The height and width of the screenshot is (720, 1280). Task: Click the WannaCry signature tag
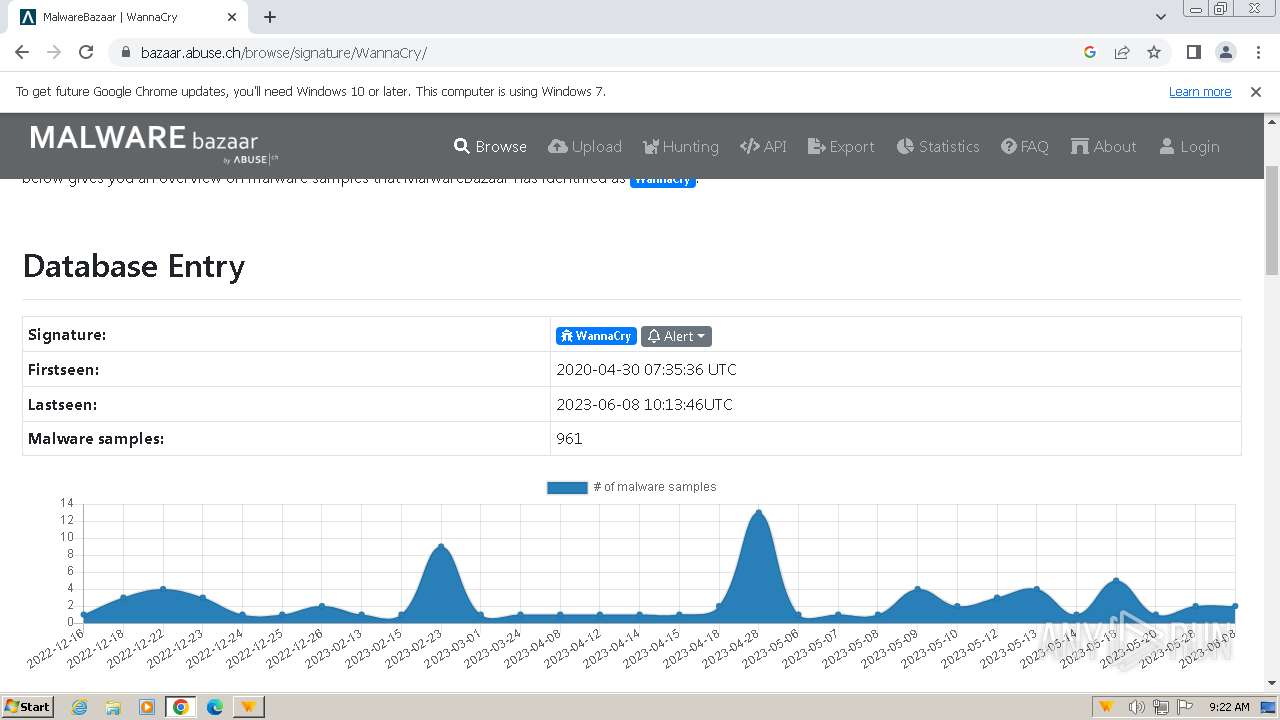[596, 336]
